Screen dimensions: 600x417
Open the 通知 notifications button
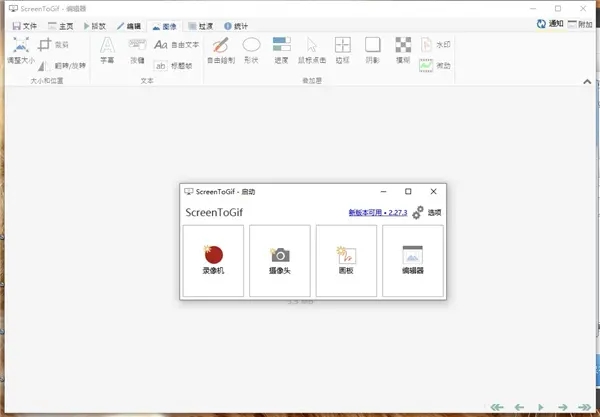click(549, 24)
